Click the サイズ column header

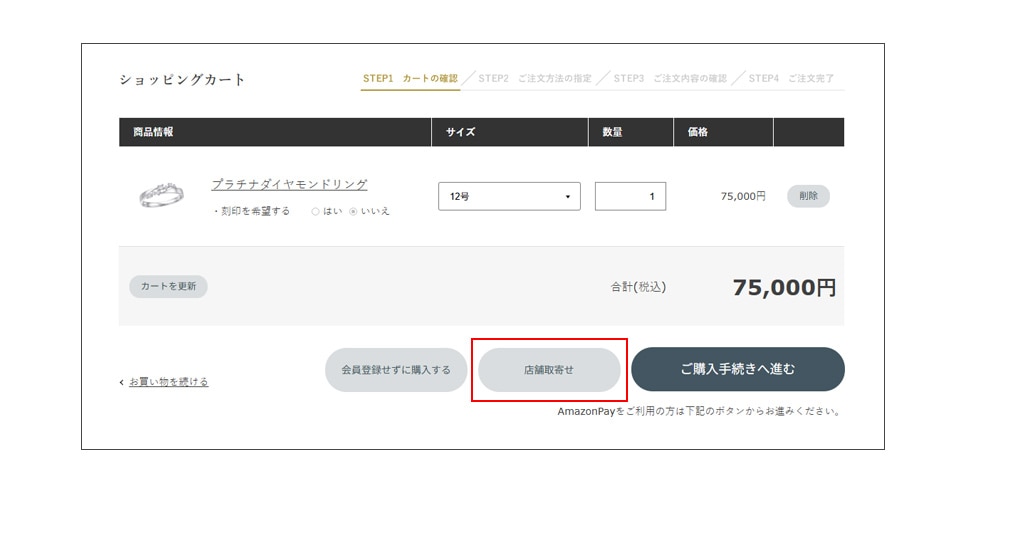point(460,132)
